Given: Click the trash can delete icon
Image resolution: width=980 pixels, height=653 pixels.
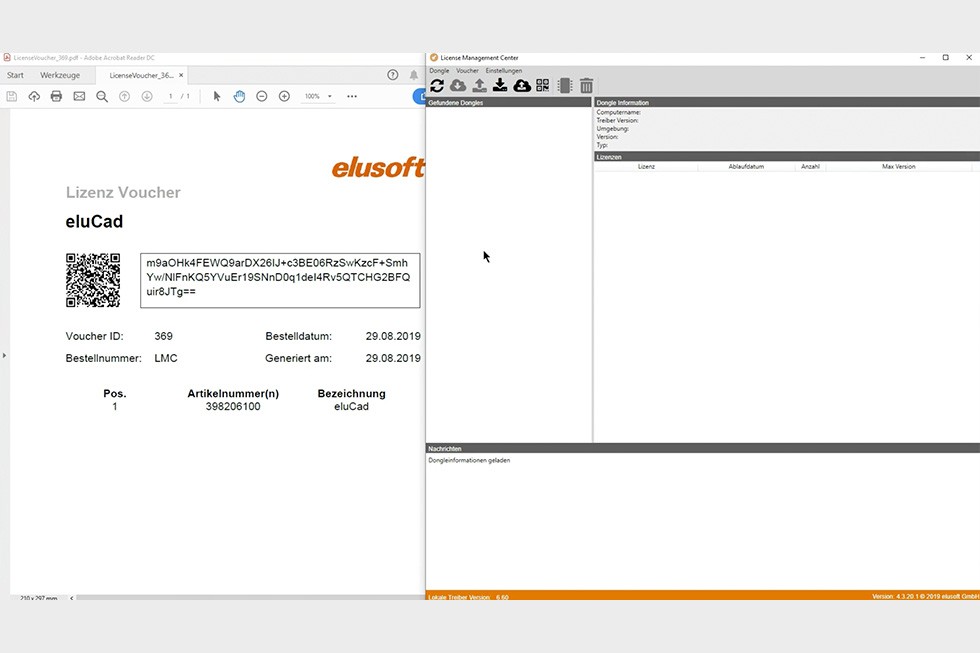Looking at the screenshot, I should click(x=586, y=86).
